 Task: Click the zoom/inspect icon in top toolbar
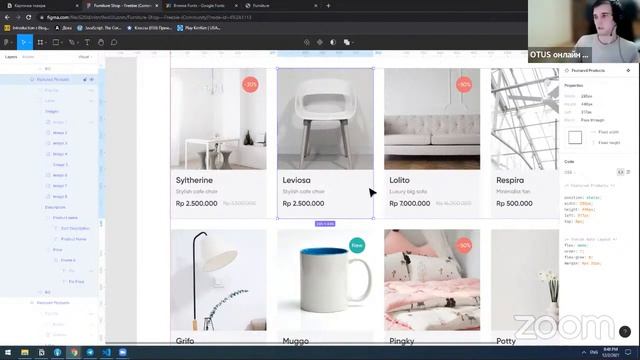307,42
